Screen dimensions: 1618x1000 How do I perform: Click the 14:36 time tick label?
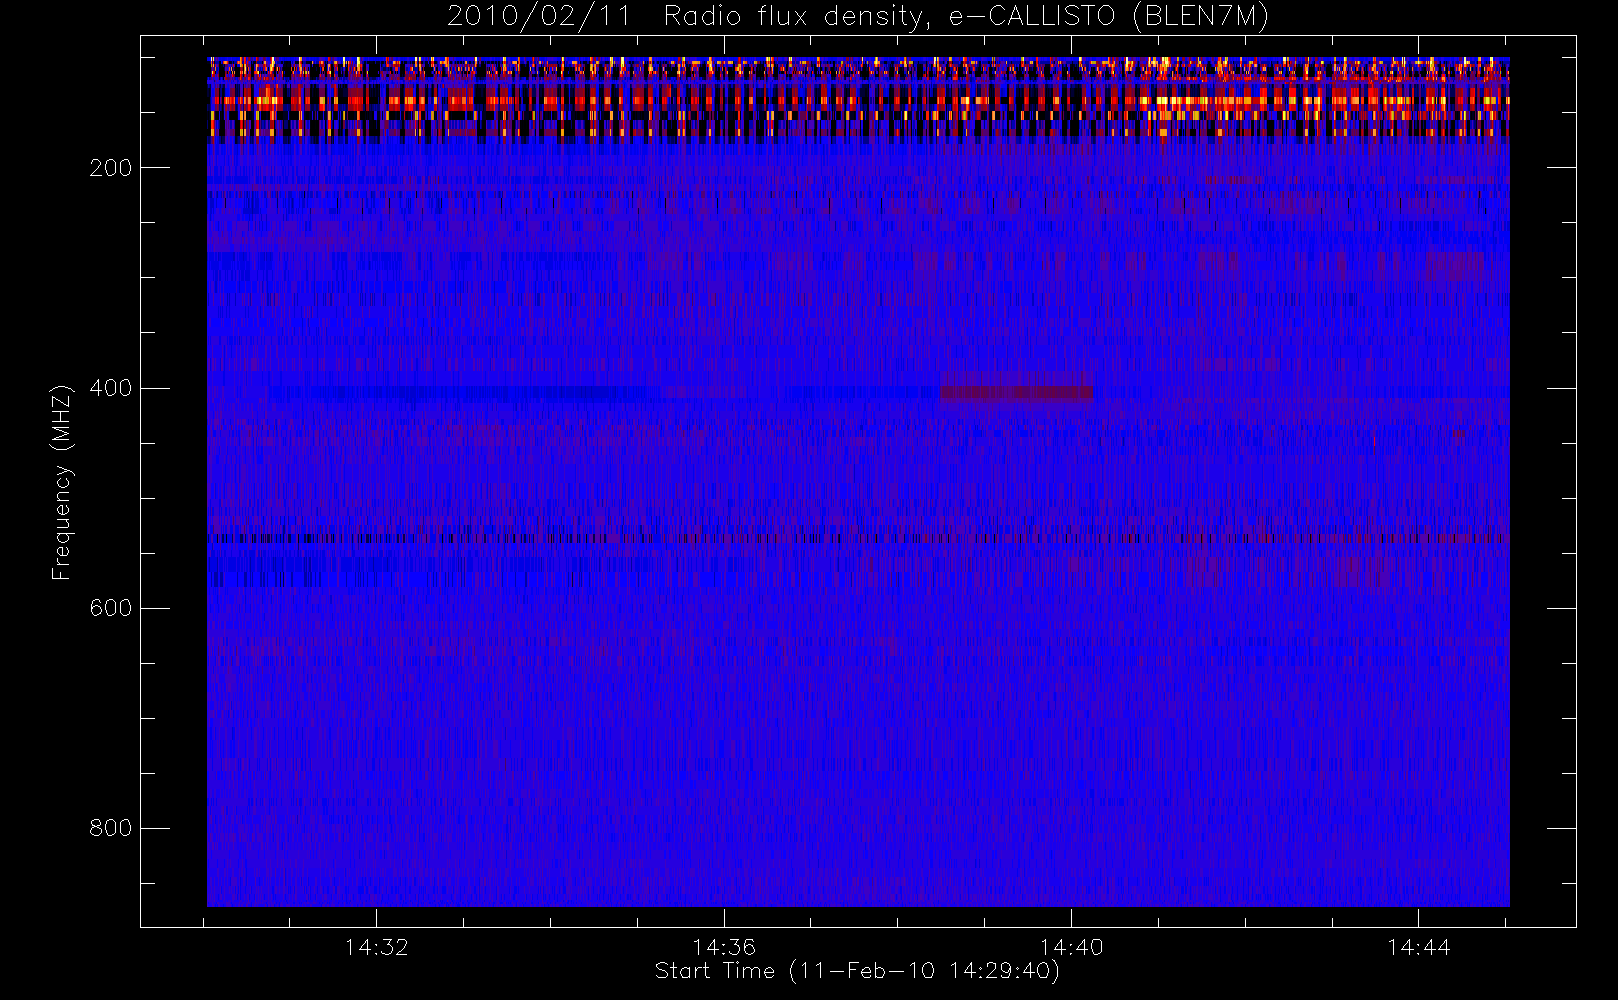724,947
